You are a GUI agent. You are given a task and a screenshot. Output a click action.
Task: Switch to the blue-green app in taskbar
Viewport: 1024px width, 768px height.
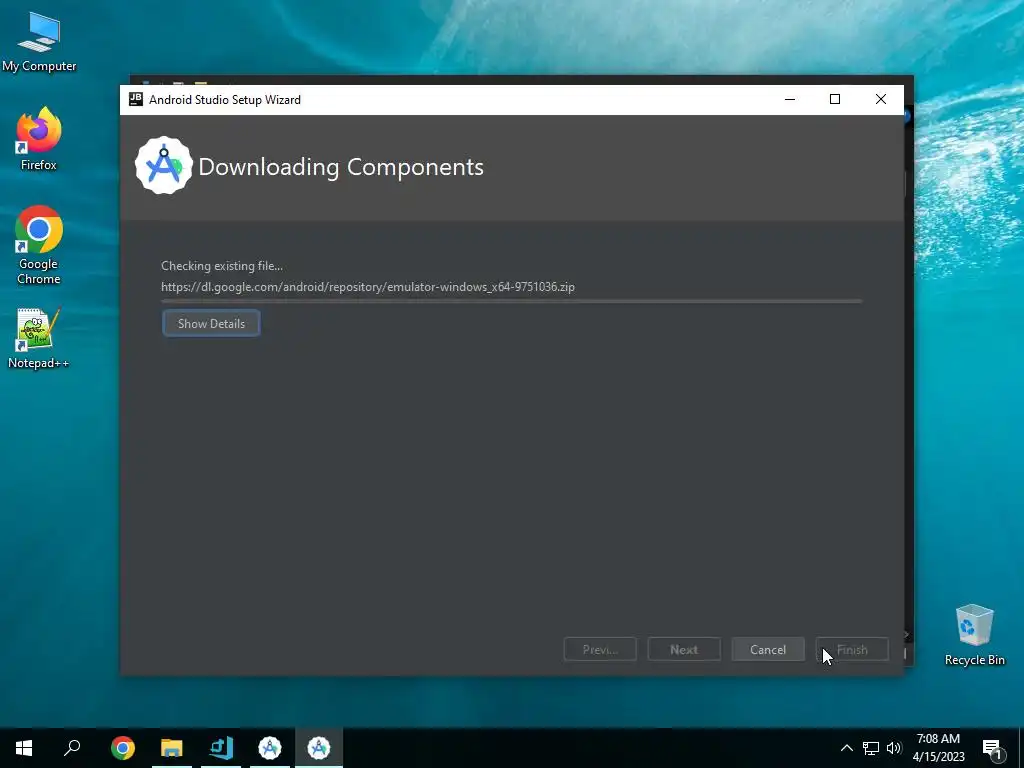pos(221,748)
